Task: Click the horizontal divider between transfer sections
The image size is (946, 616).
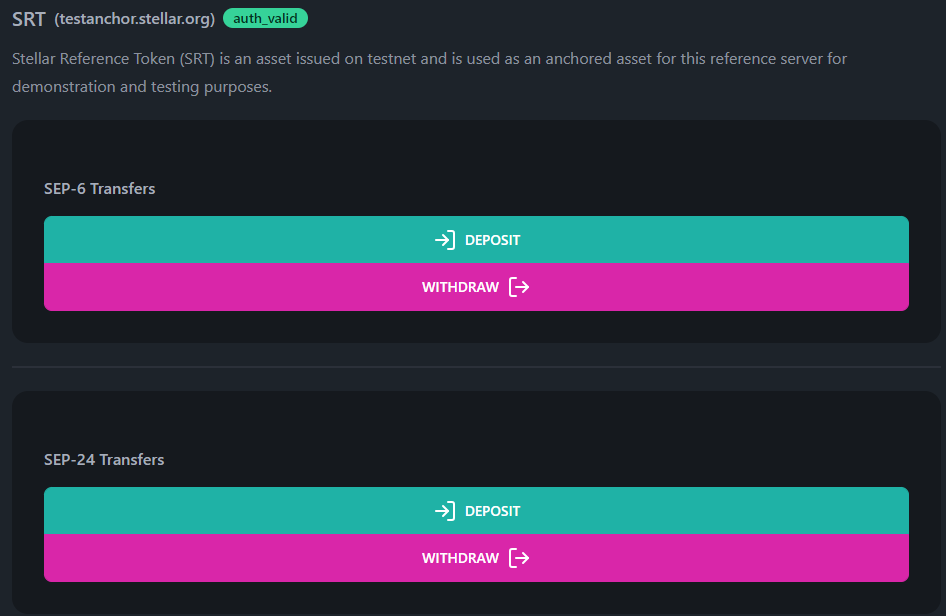Action: click(x=476, y=367)
